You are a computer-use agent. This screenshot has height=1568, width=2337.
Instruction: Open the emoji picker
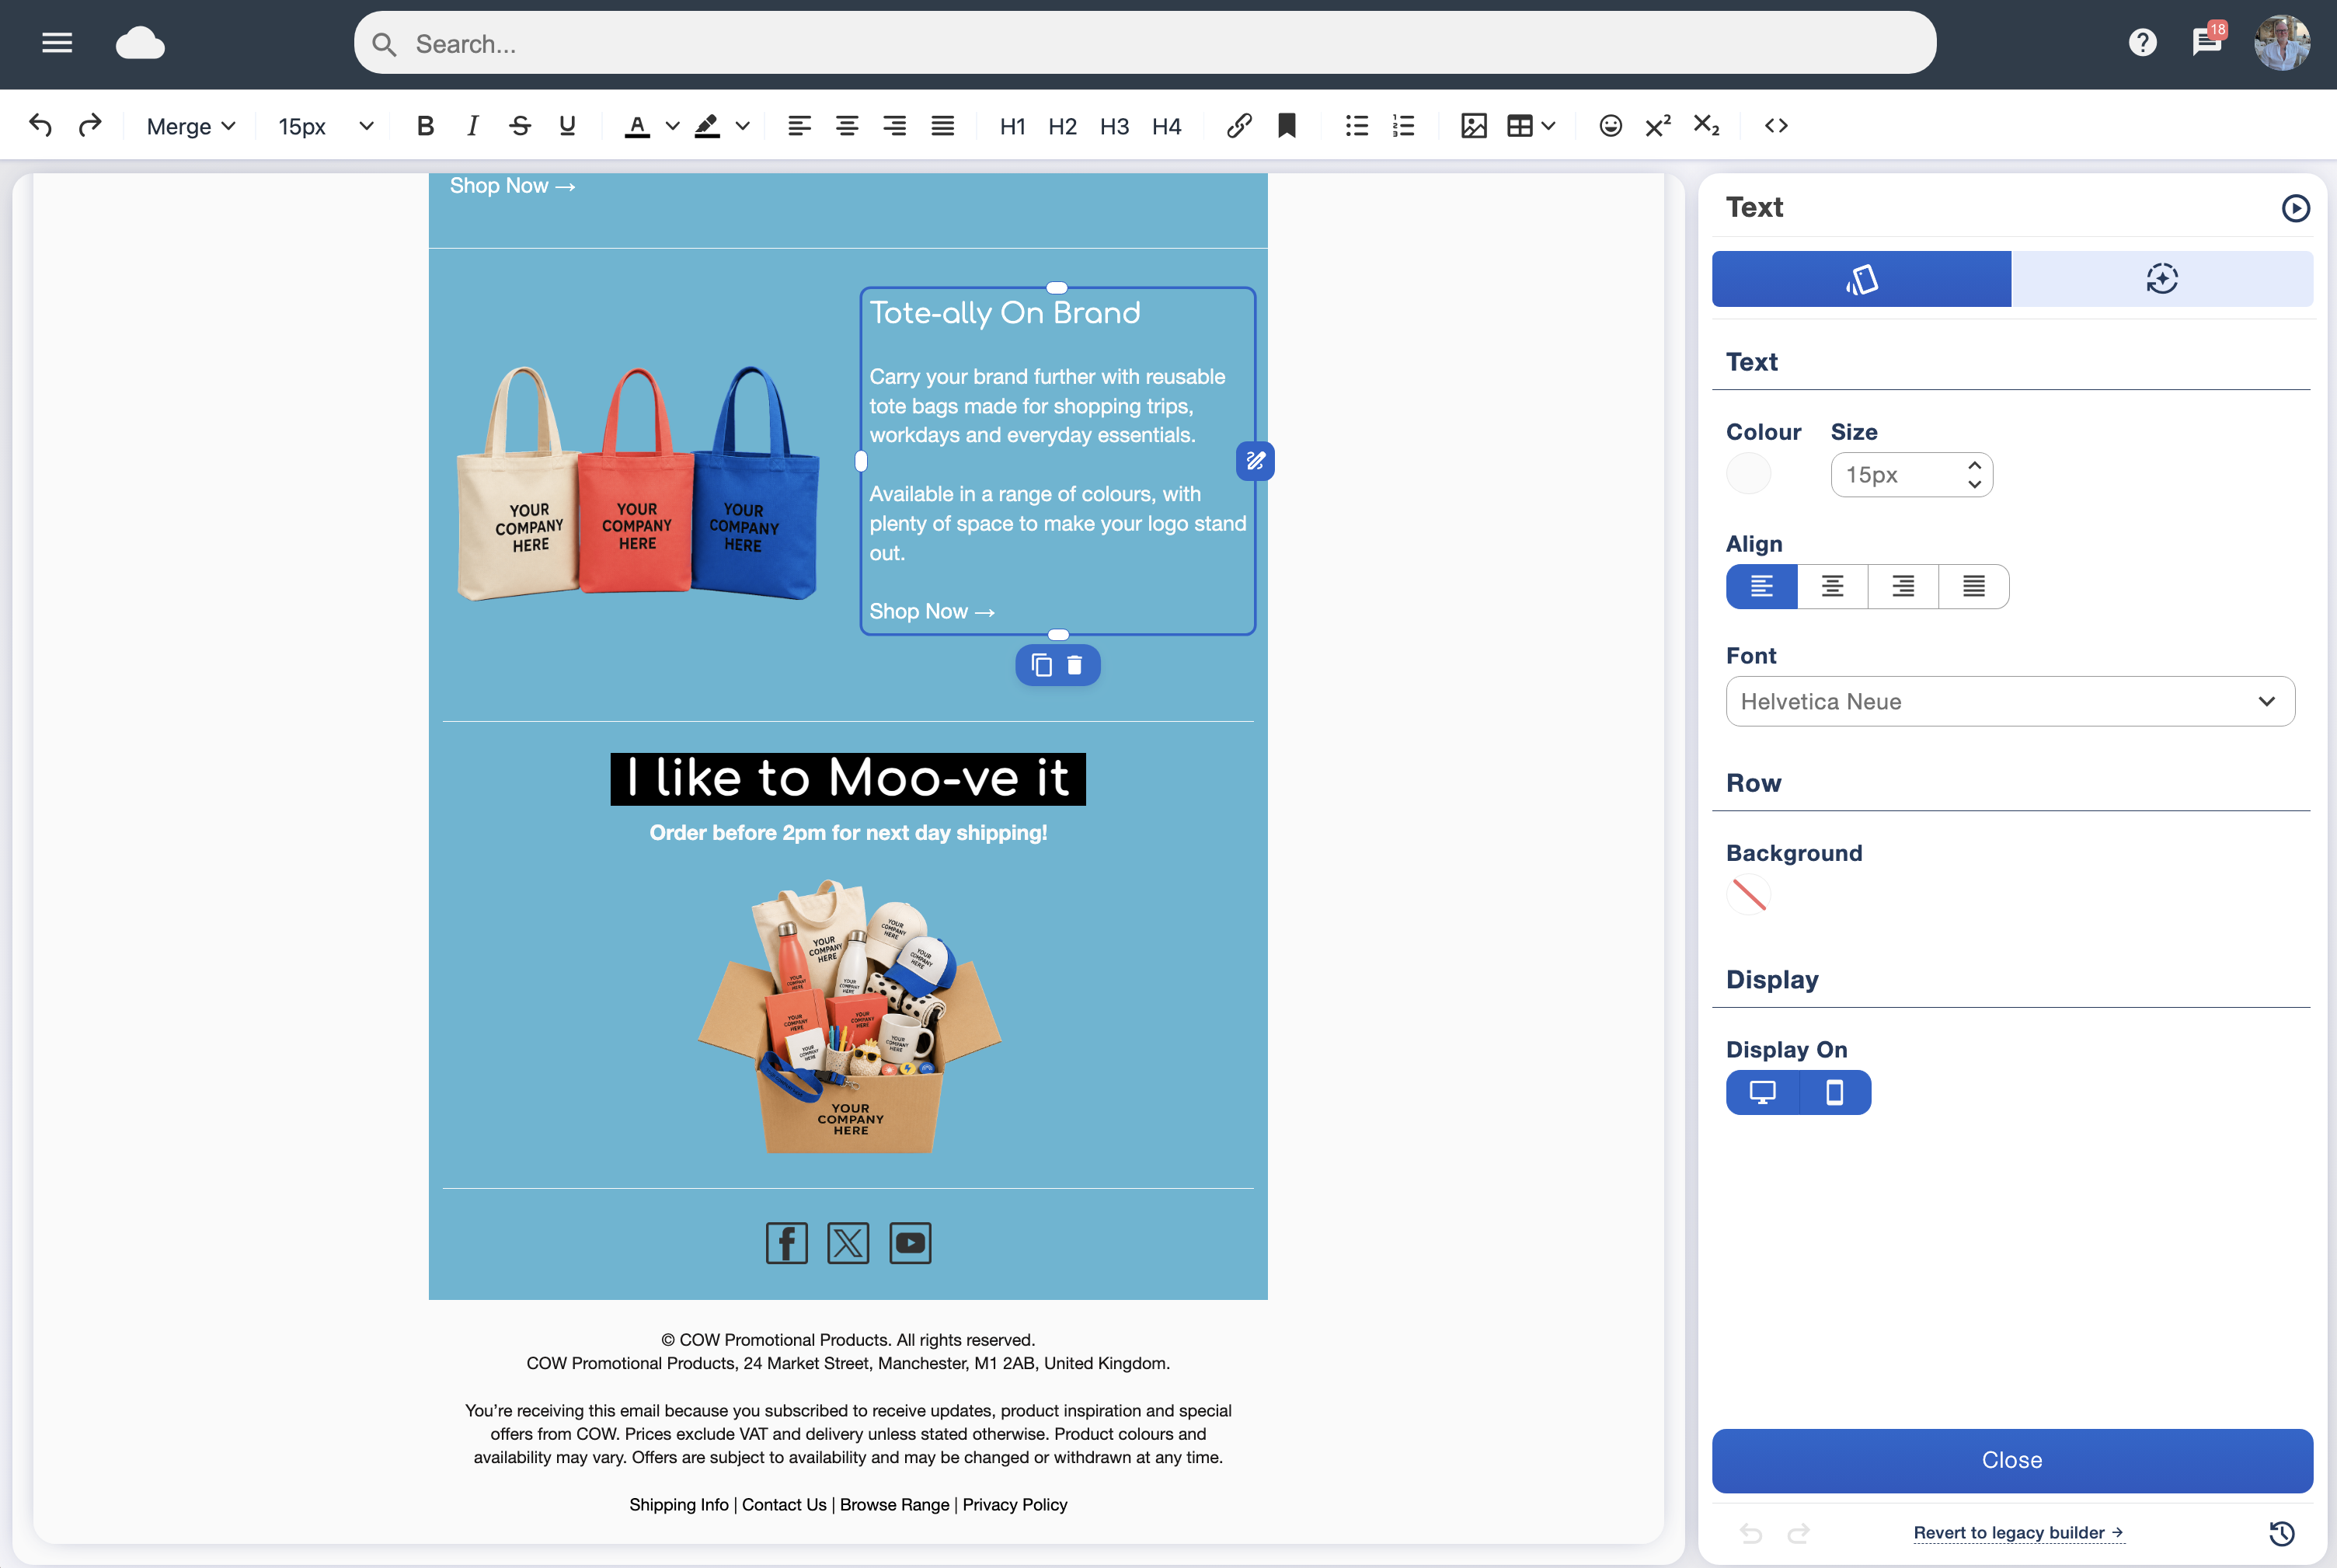1610,126
